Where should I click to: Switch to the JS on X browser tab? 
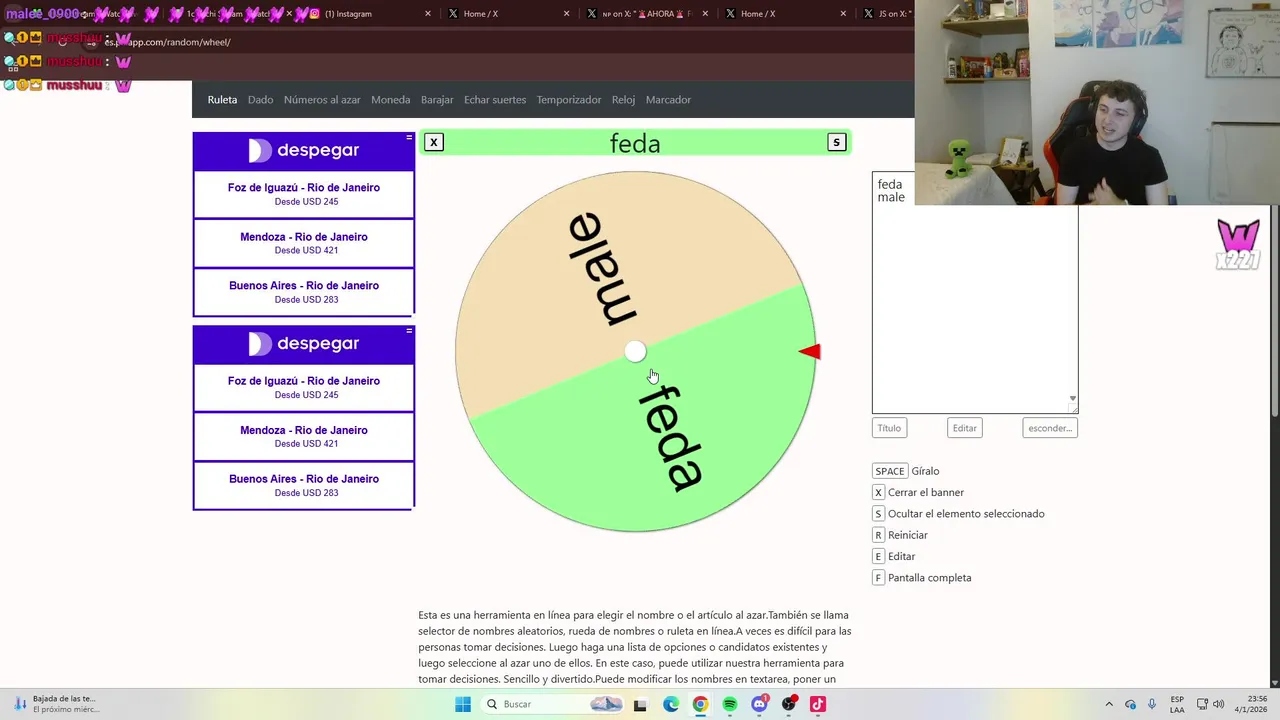tap(885, 14)
